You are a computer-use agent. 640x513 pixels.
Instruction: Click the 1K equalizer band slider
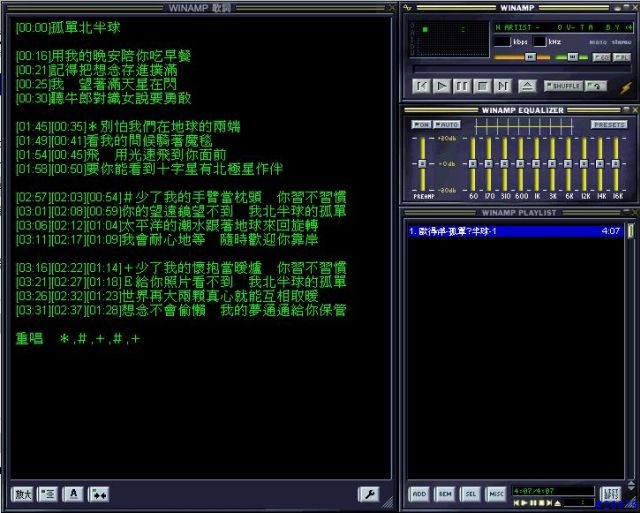pyautogui.click(x=536, y=164)
